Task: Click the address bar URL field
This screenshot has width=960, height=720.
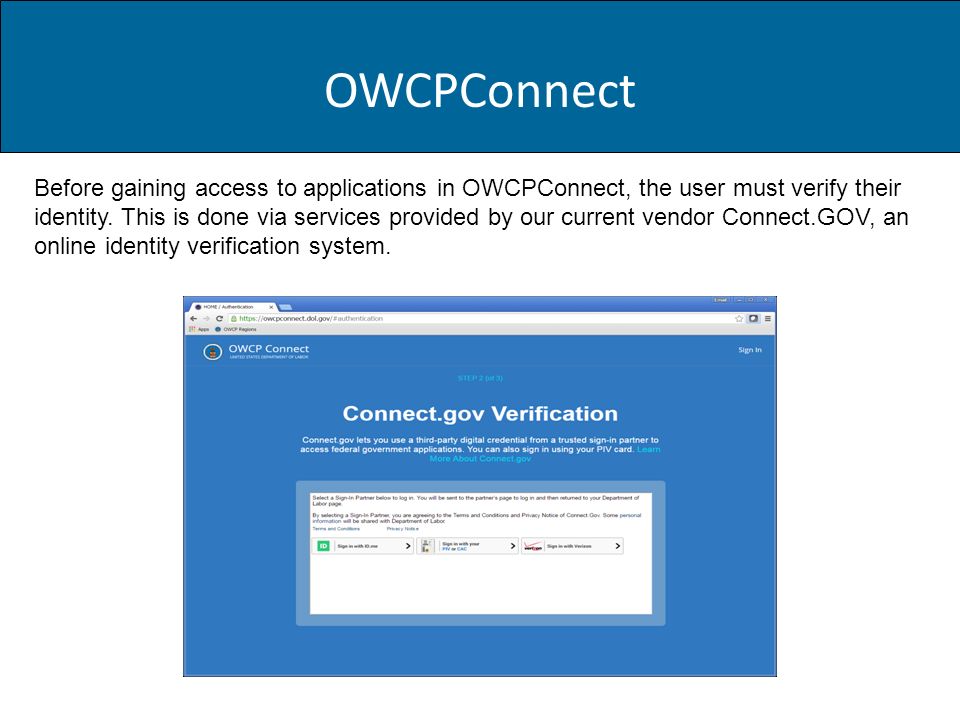Action: [481, 318]
